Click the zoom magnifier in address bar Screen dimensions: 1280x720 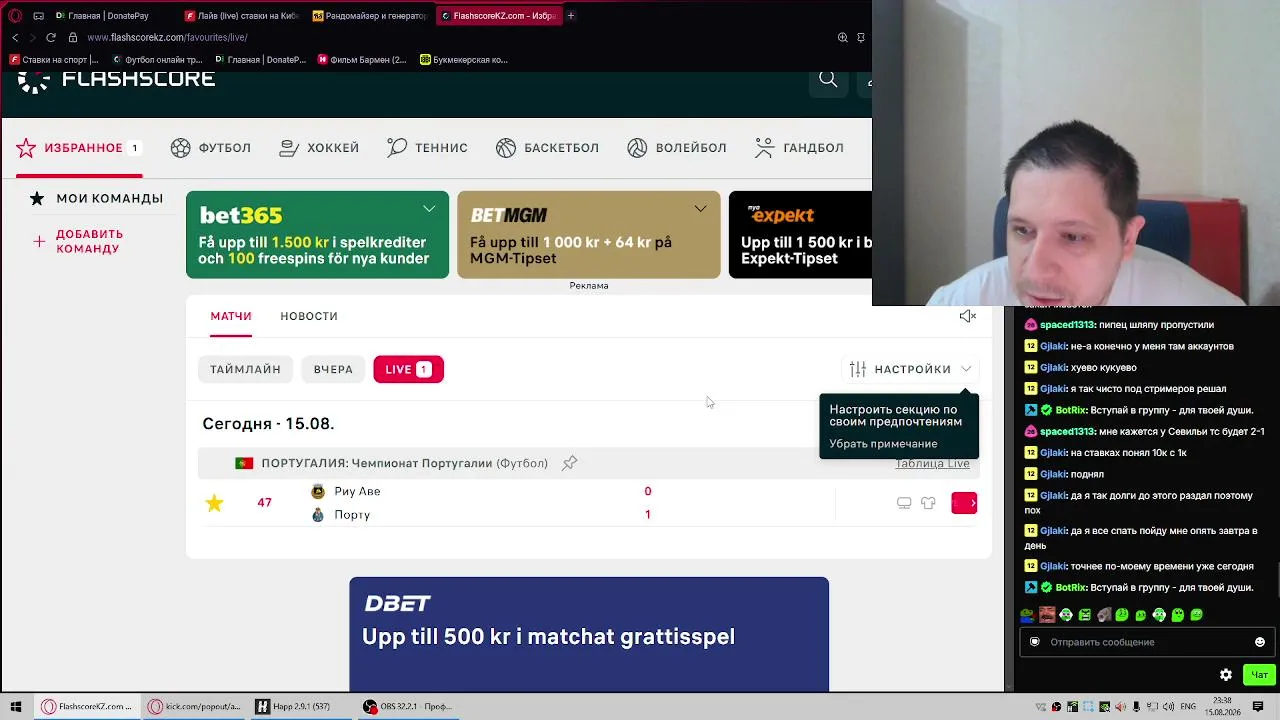point(843,37)
